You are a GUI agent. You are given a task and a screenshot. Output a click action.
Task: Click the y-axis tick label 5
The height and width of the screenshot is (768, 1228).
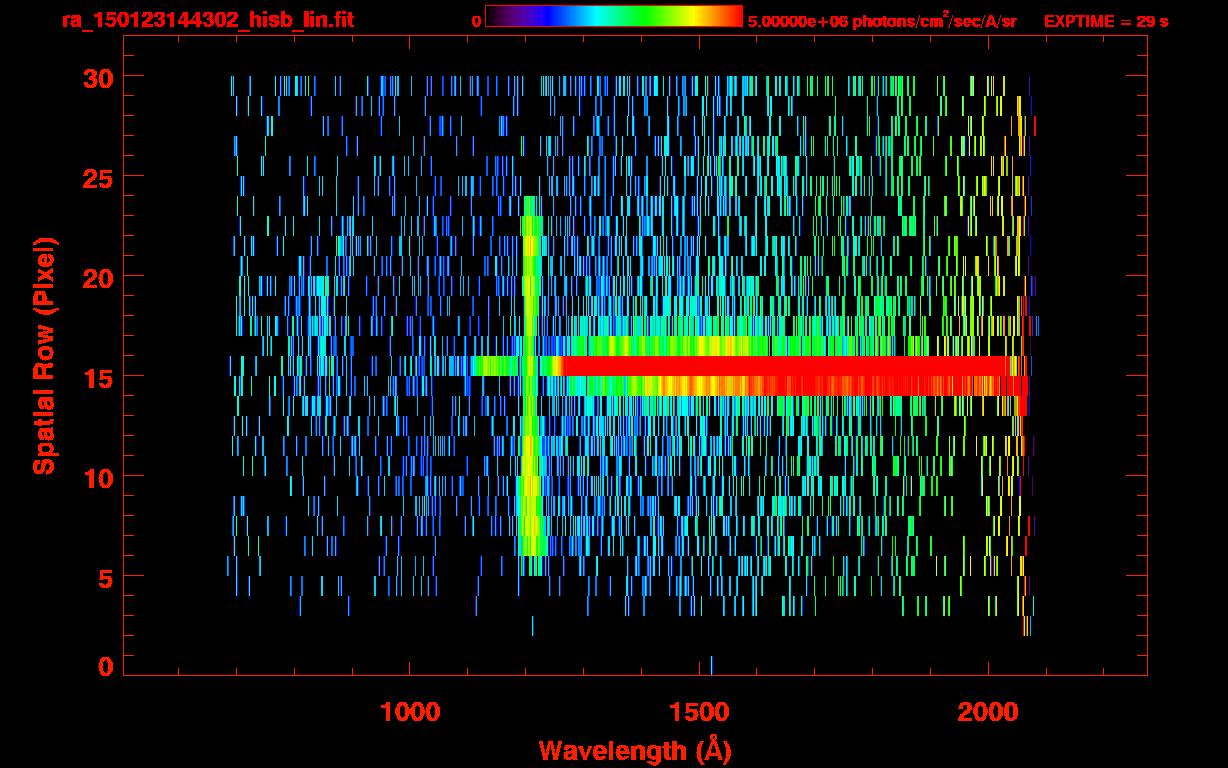104,577
